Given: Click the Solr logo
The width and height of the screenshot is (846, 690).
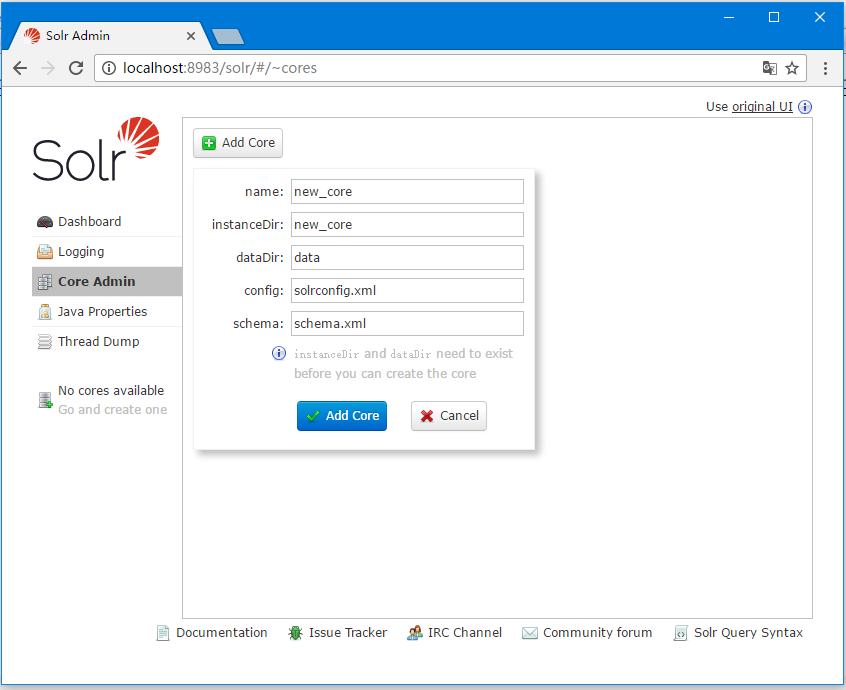Looking at the screenshot, I should point(96,149).
